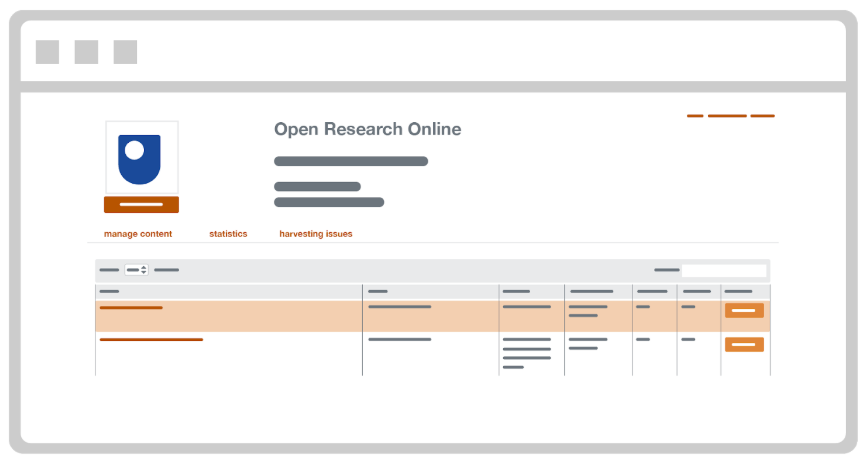Focus the table search input field
This screenshot has height=460, width=865.
[x=724, y=270]
